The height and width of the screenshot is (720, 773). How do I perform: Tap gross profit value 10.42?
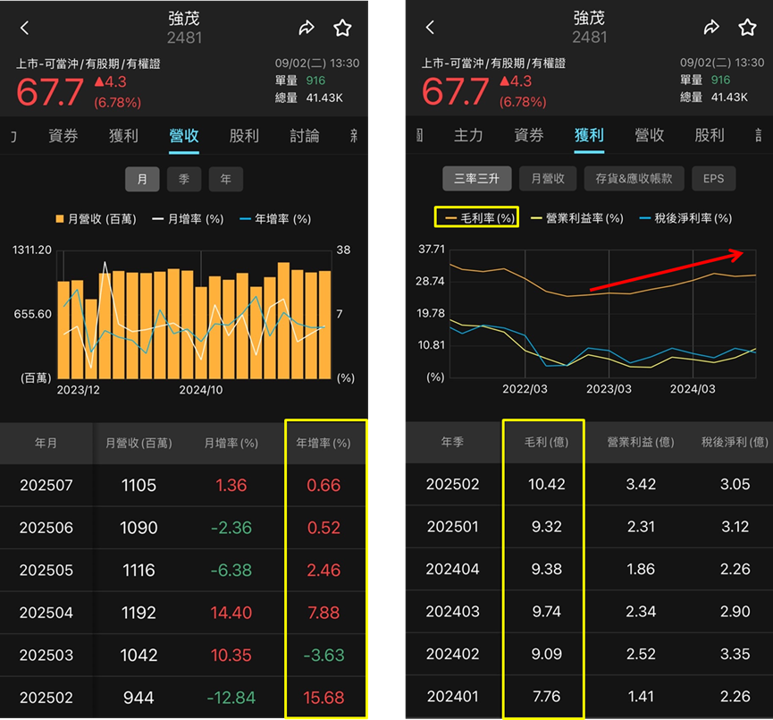[x=546, y=484]
